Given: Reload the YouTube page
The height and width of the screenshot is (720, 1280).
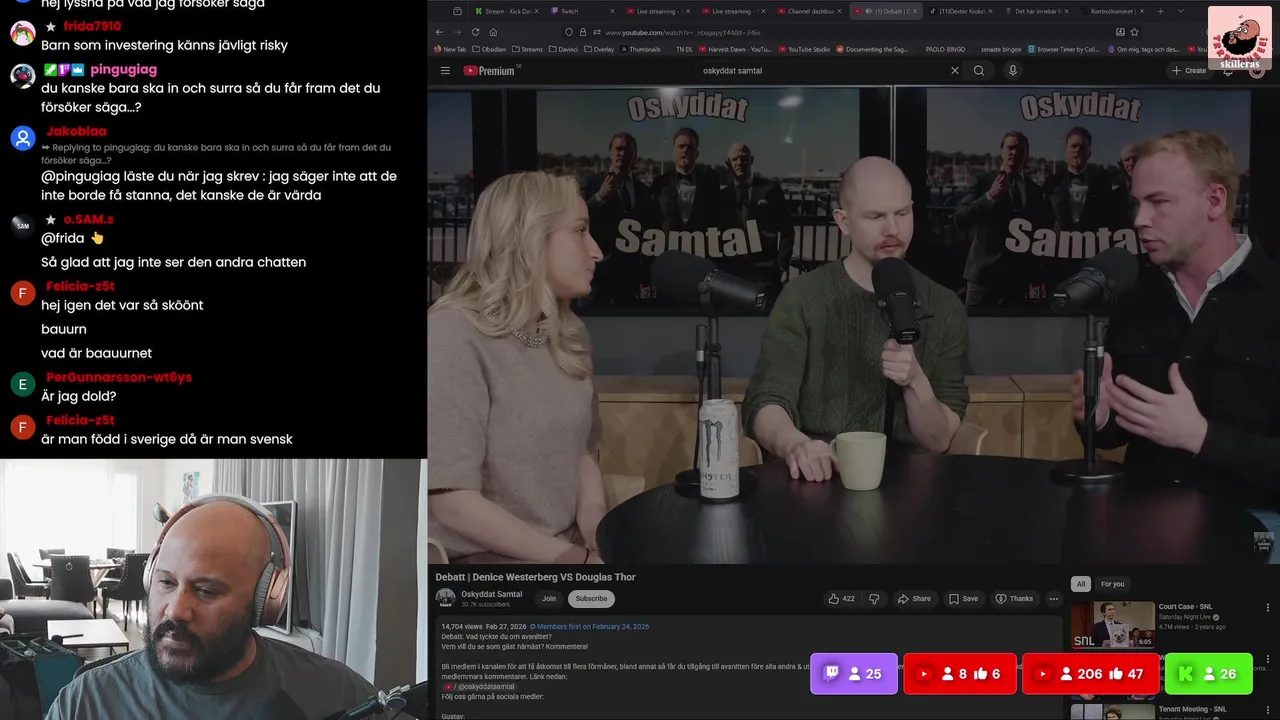Looking at the screenshot, I should point(475,32).
